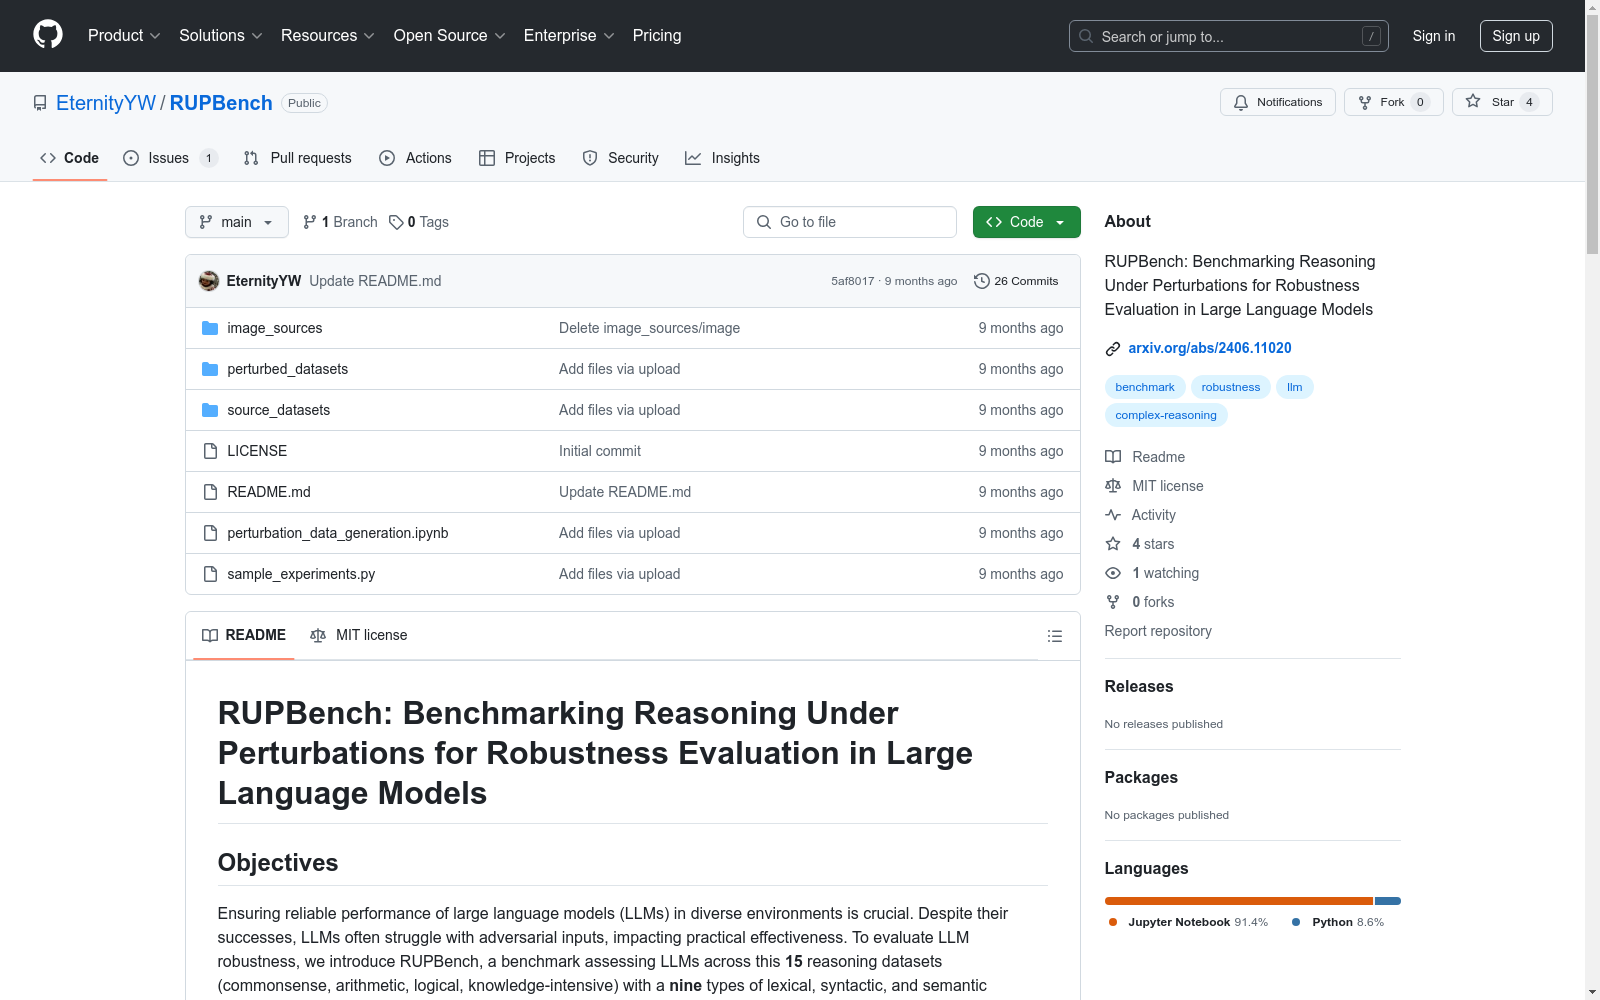Click the LICENSE file icon
The image size is (1600, 1000).
tap(210, 451)
